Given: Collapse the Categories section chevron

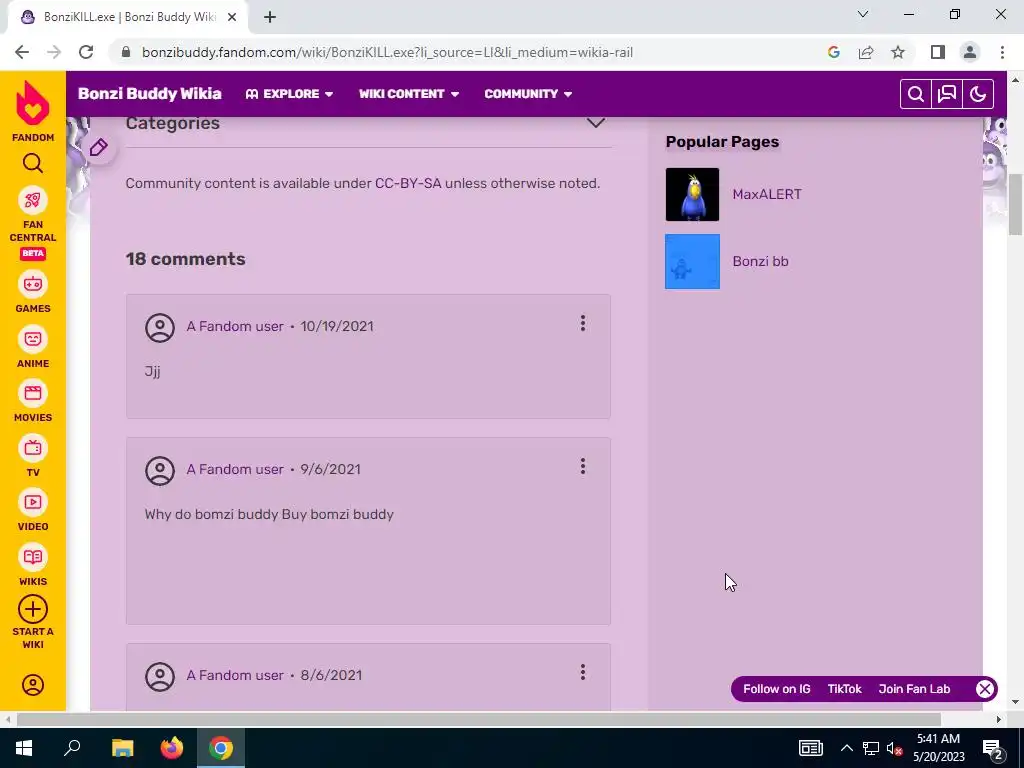Looking at the screenshot, I should [x=596, y=123].
